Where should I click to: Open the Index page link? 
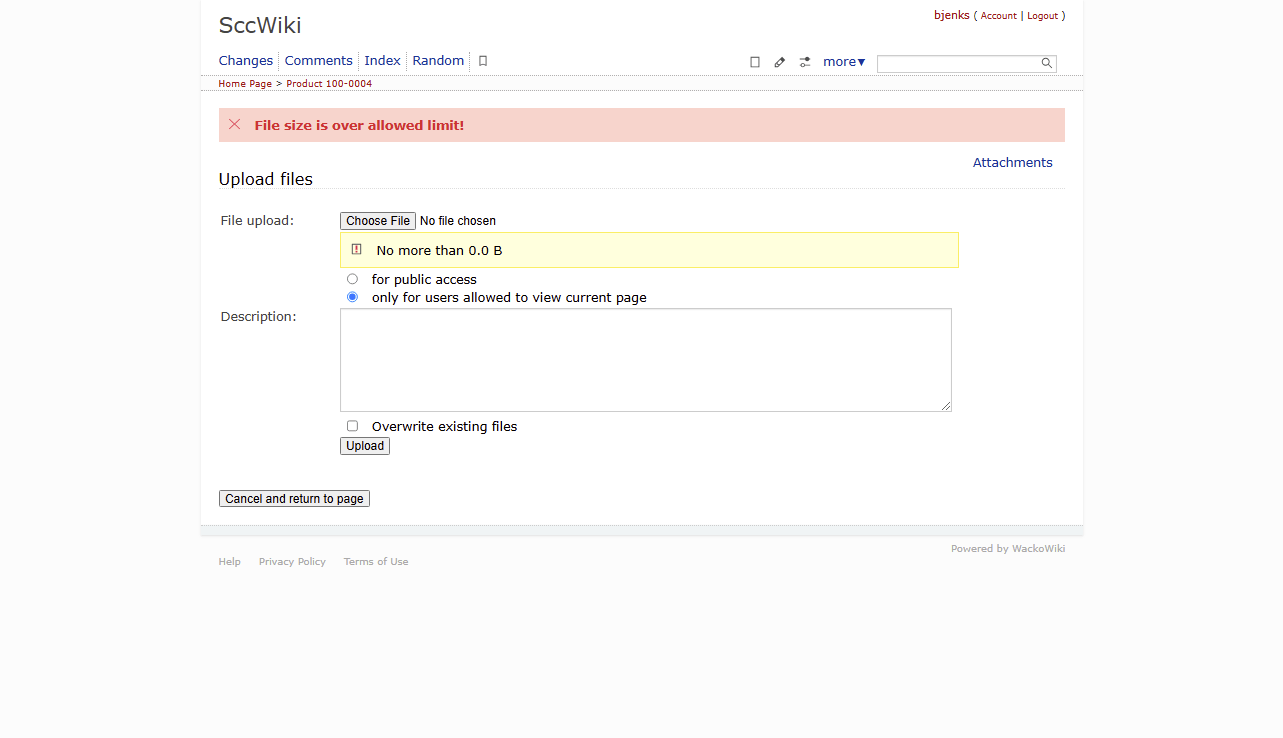382,61
